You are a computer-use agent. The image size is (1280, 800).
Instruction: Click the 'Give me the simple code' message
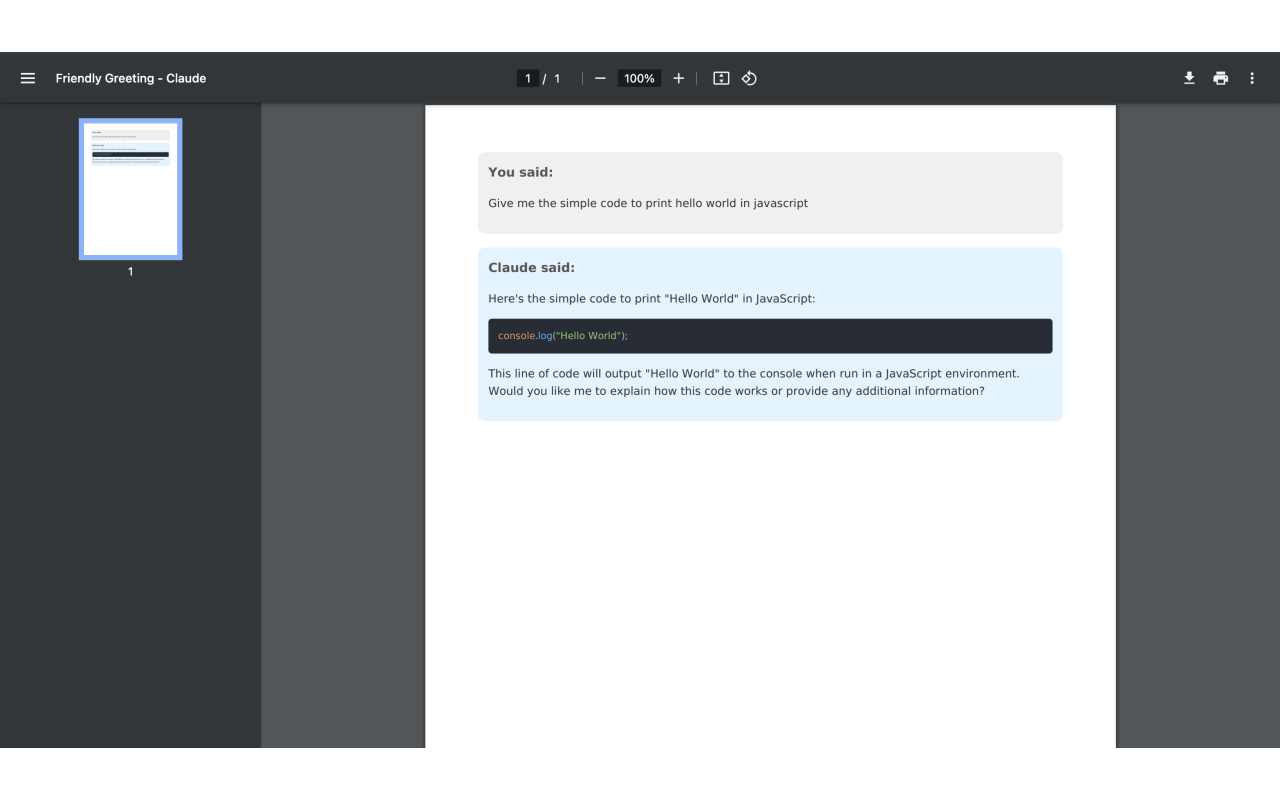(x=648, y=203)
